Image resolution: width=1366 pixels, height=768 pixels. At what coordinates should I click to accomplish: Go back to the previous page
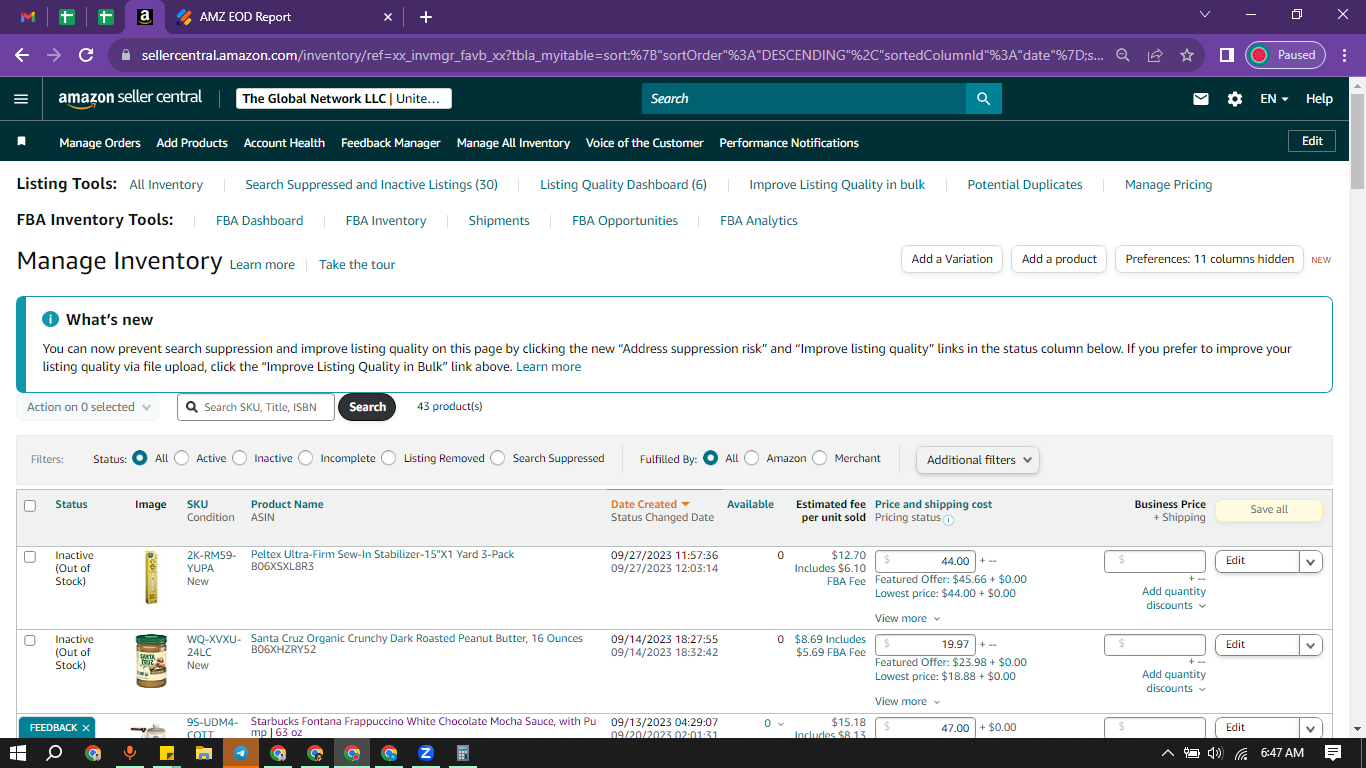[22, 55]
